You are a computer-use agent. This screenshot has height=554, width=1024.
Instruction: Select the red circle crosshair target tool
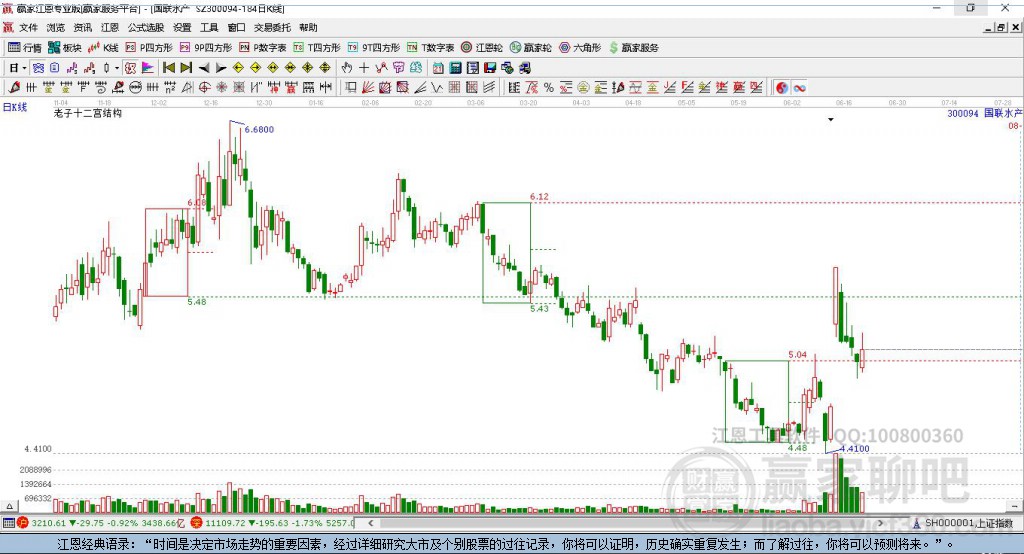pos(204,88)
